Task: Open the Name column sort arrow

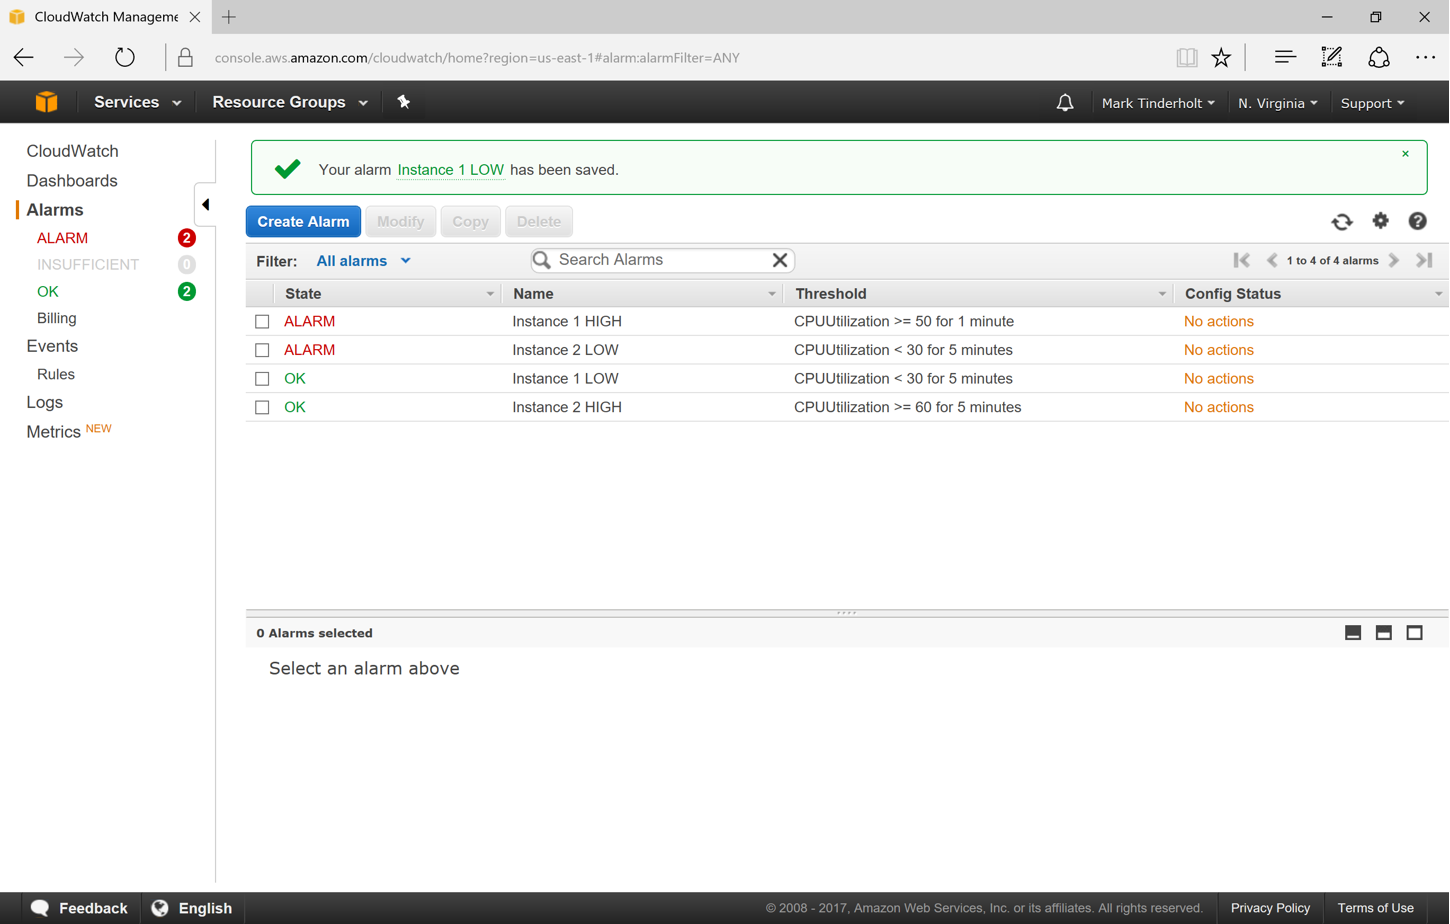Action: (772, 294)
